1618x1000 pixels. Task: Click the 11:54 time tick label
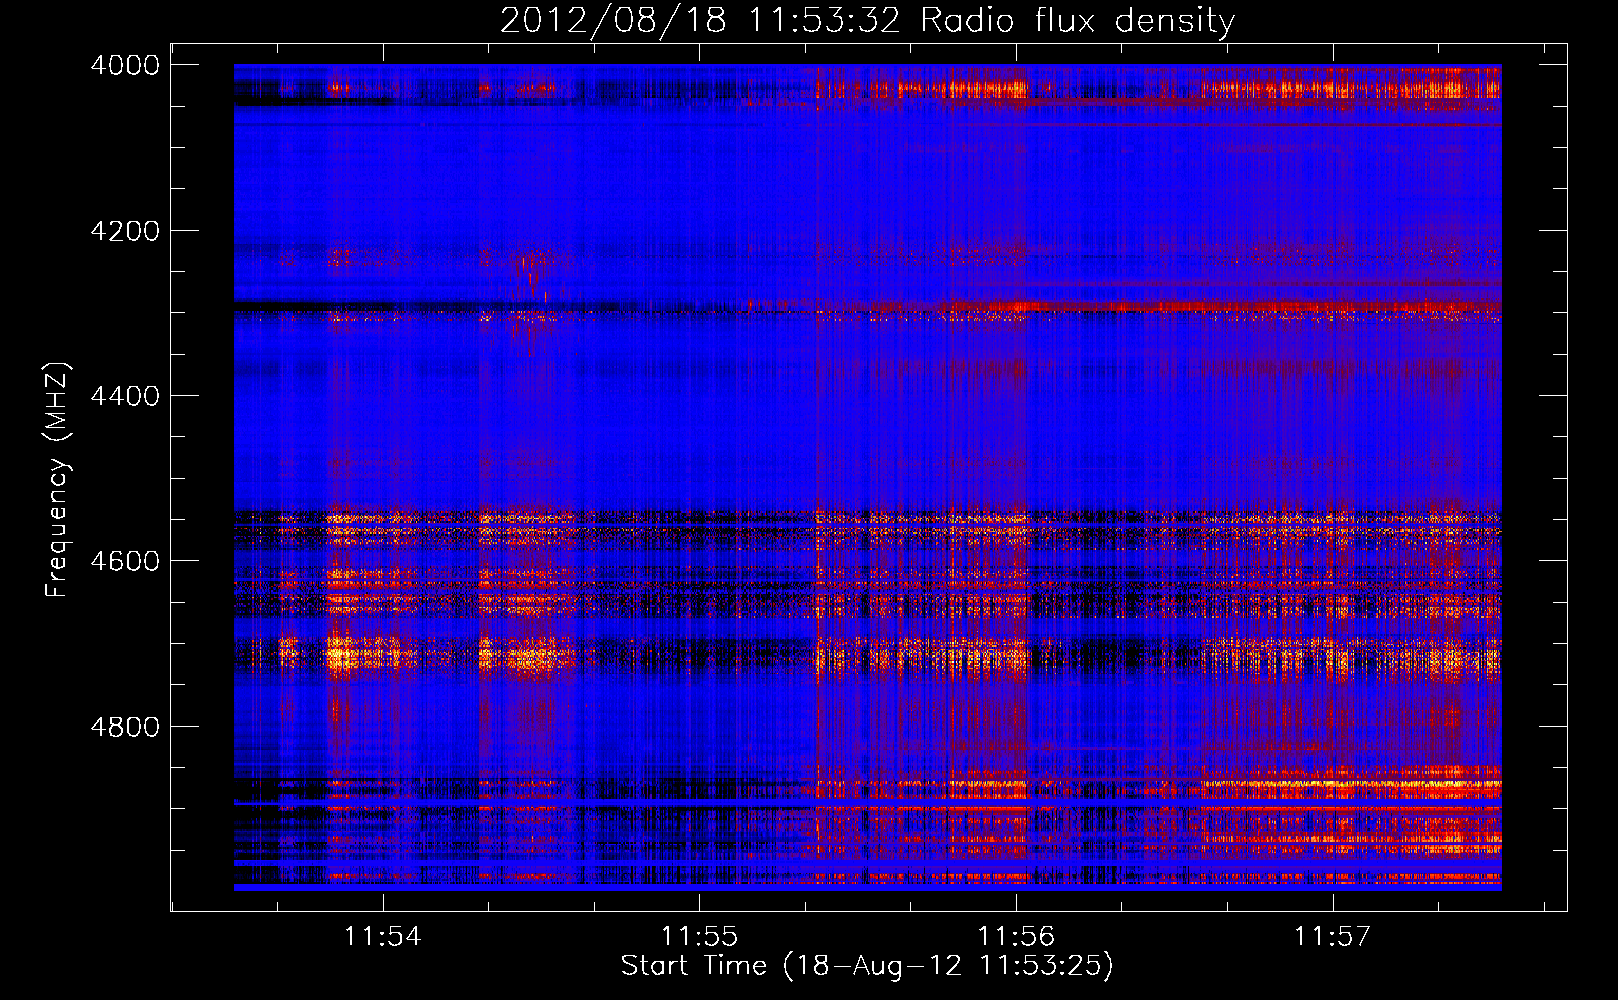point(383,936)
